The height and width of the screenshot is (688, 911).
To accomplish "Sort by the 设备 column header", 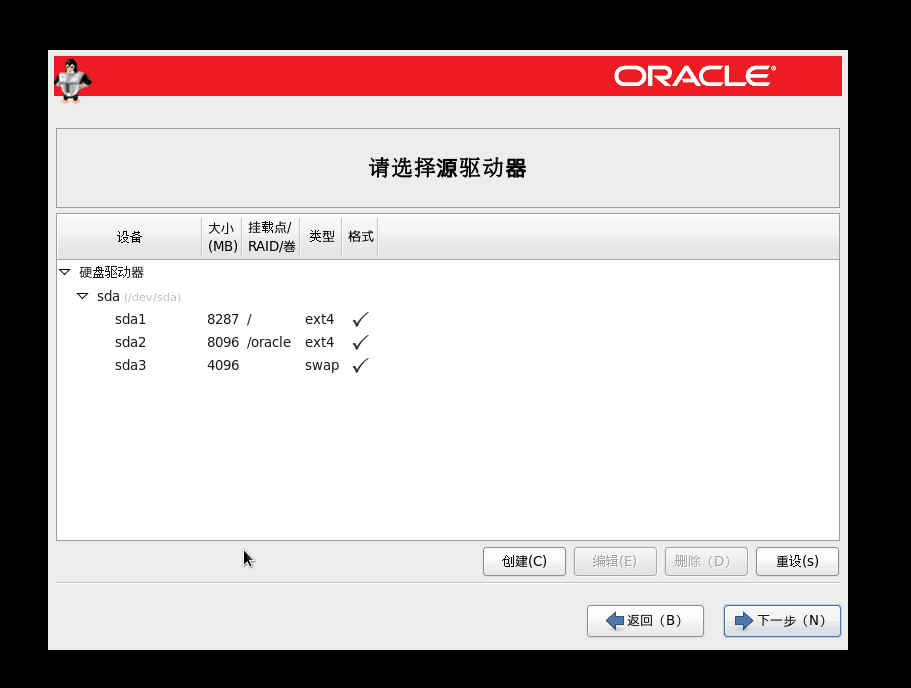I will (129, 237).
